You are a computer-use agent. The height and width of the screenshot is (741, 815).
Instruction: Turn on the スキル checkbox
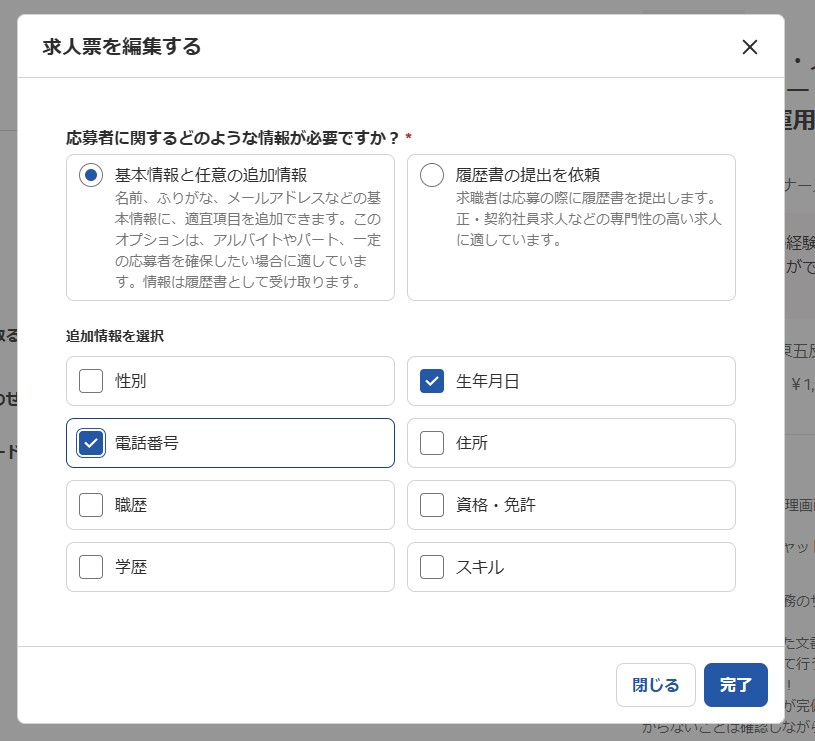pyautogui.click(x=432, y=567)
